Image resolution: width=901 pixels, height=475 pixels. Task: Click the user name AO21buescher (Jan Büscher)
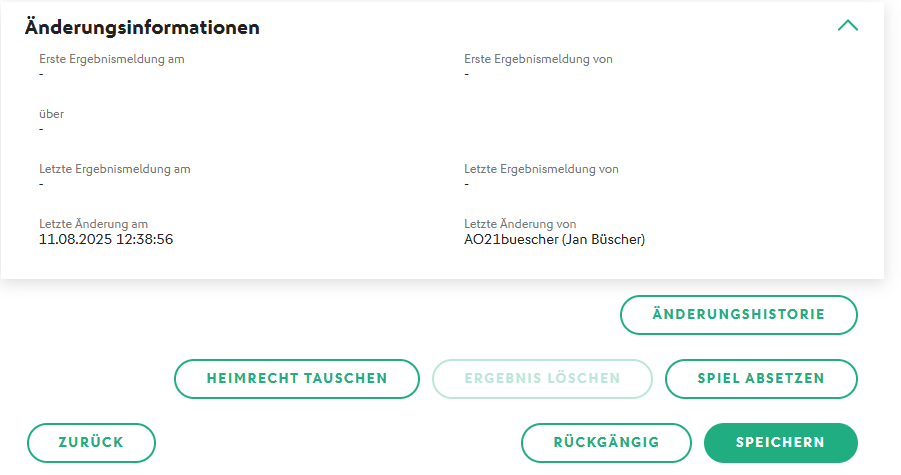[x=554, y=239]
